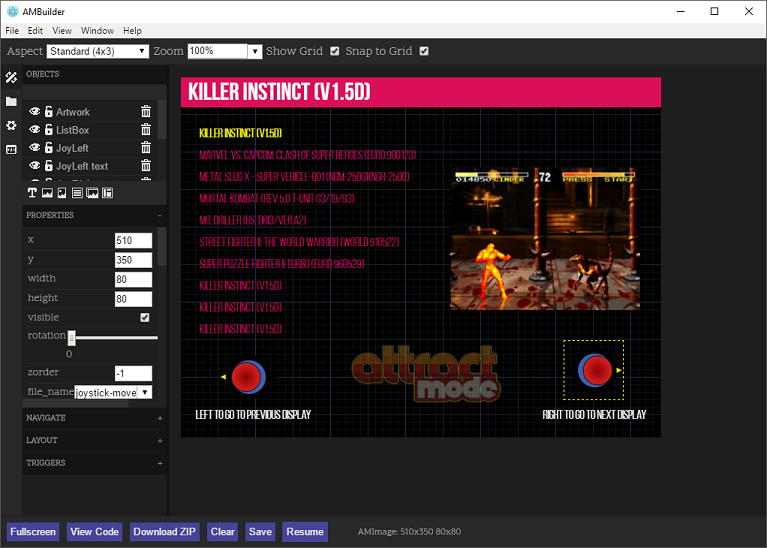Add a new listbox object (lines icon)

click(77, 193)
